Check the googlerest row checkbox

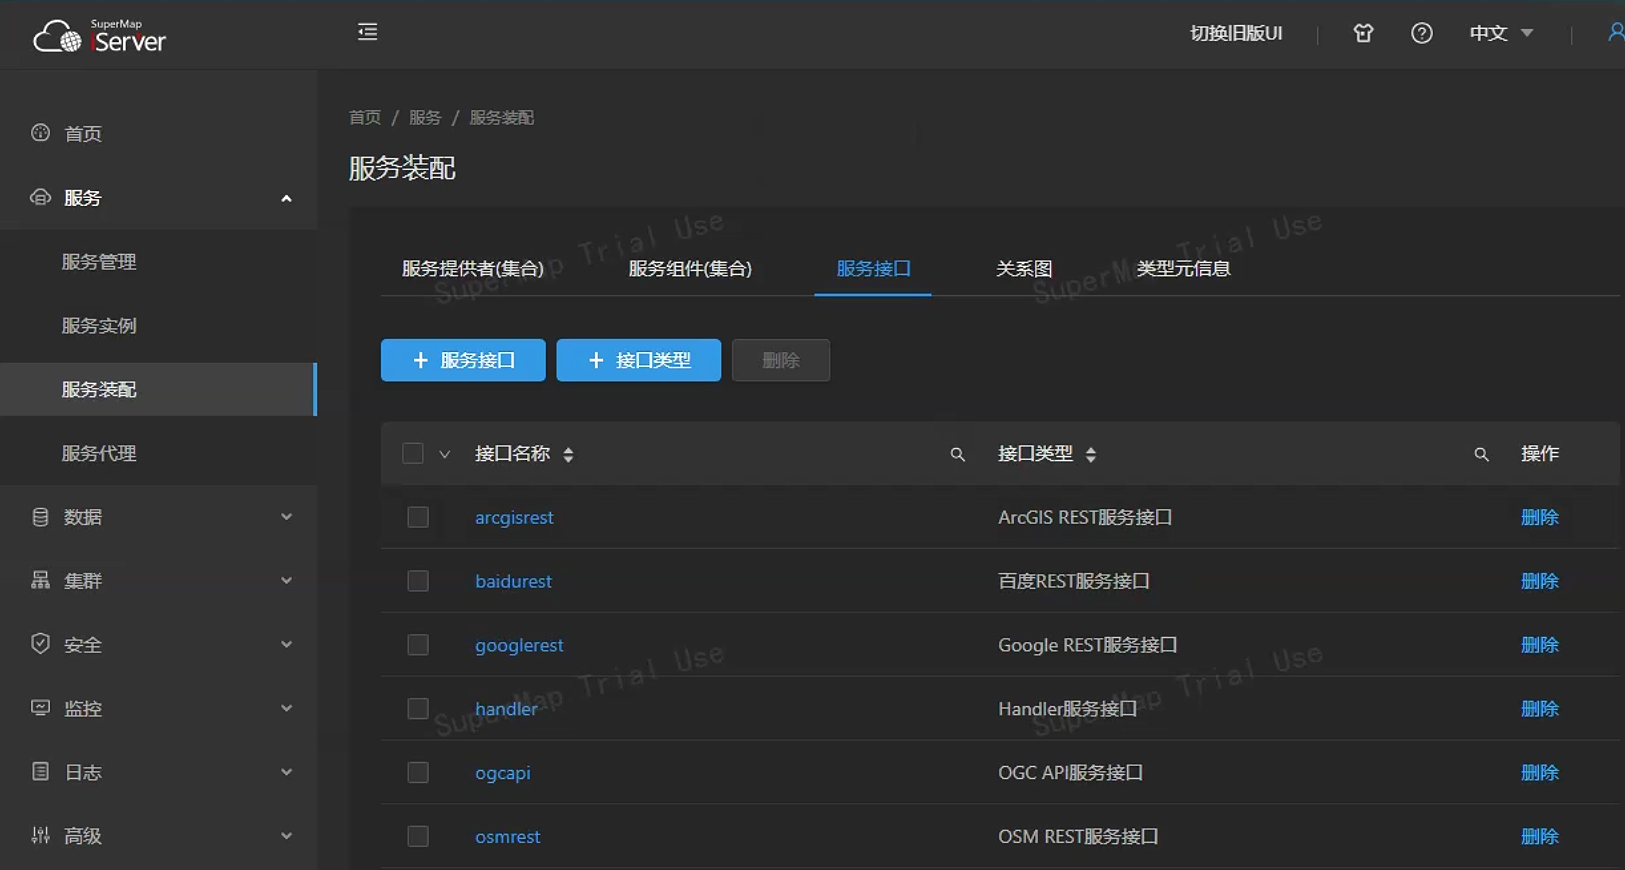point(418,645)
